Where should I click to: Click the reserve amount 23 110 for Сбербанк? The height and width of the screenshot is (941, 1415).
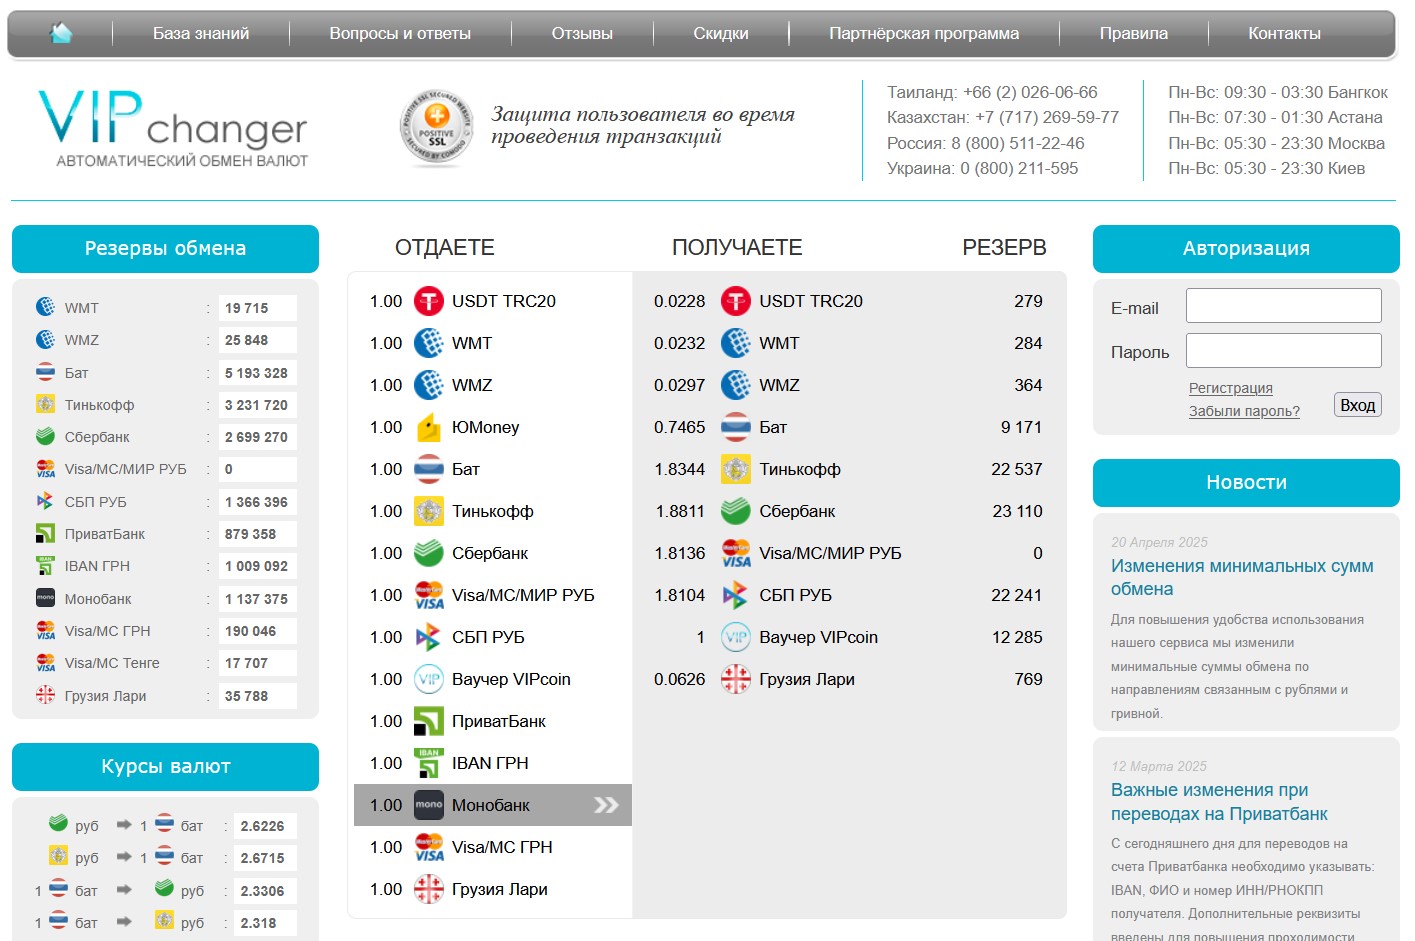(x=1017, y=511)
